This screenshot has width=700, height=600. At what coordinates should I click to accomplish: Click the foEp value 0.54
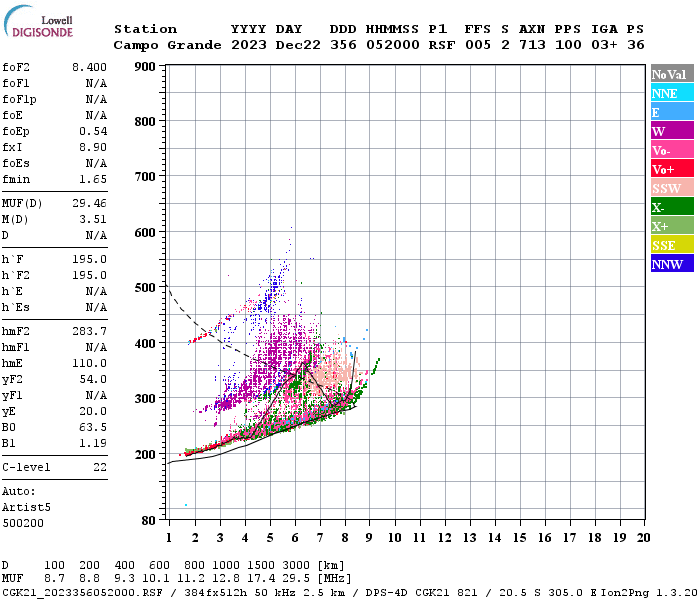click(x=93, y=131)
